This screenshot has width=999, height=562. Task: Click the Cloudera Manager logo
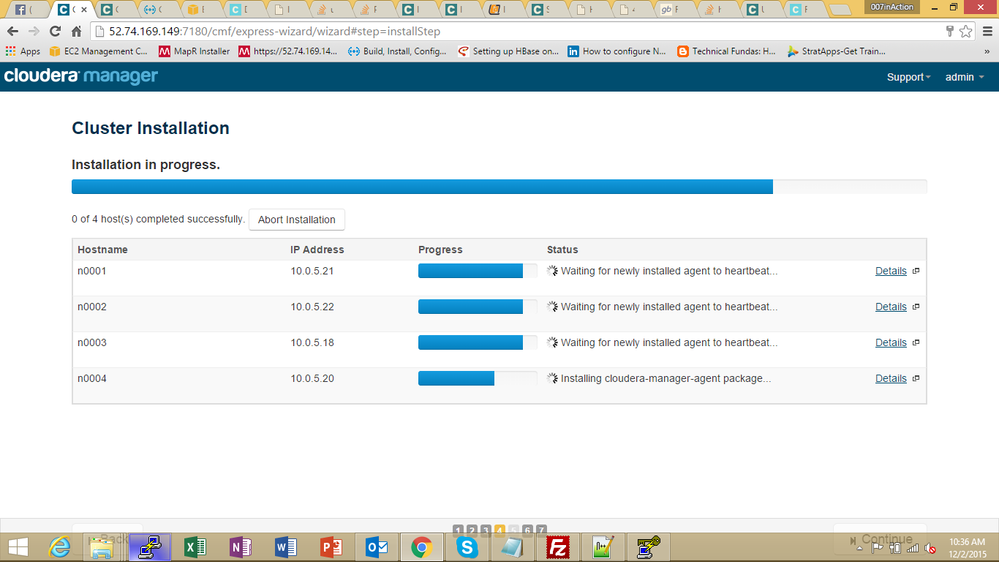81,76
